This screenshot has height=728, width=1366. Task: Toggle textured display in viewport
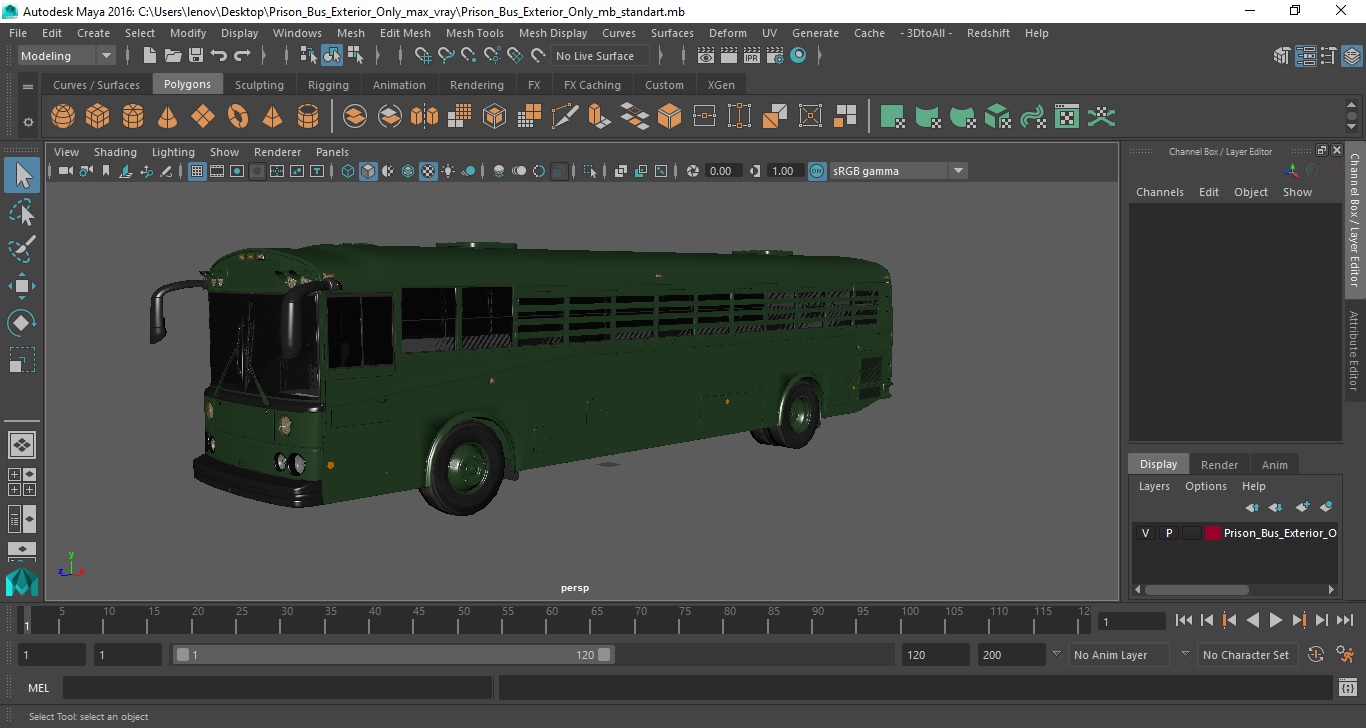click(428, 171)
